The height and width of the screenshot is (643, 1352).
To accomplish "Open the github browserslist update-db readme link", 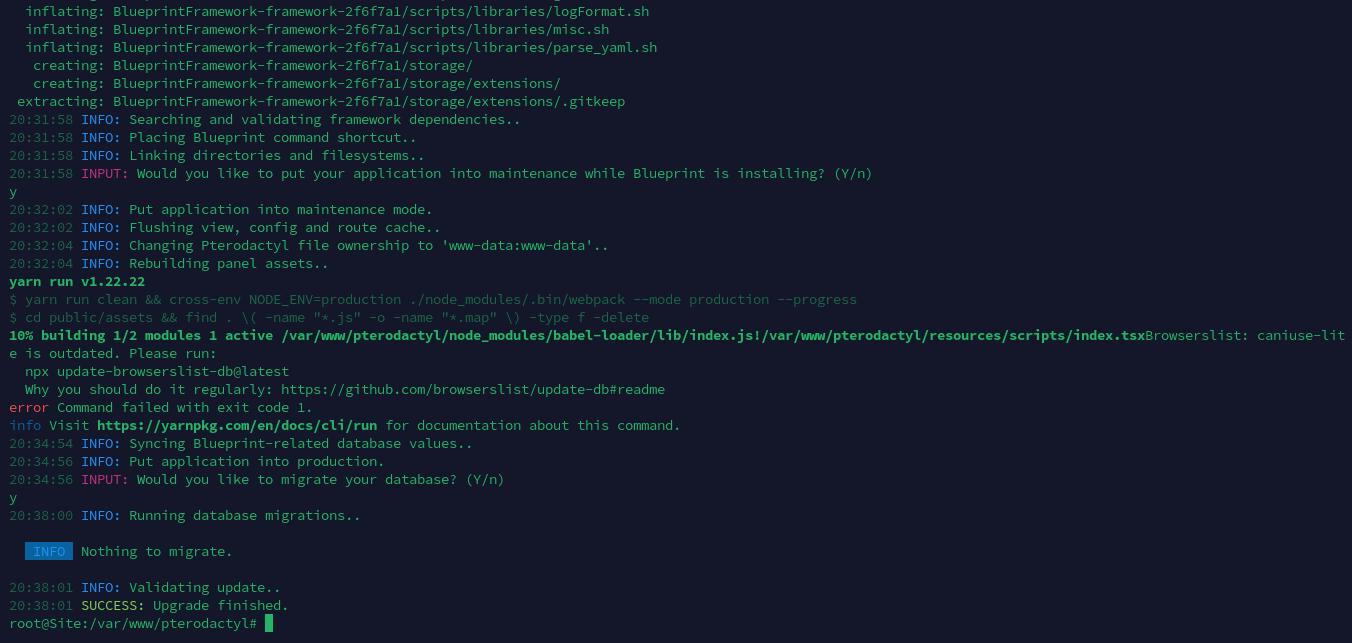I will coord(473,389).
